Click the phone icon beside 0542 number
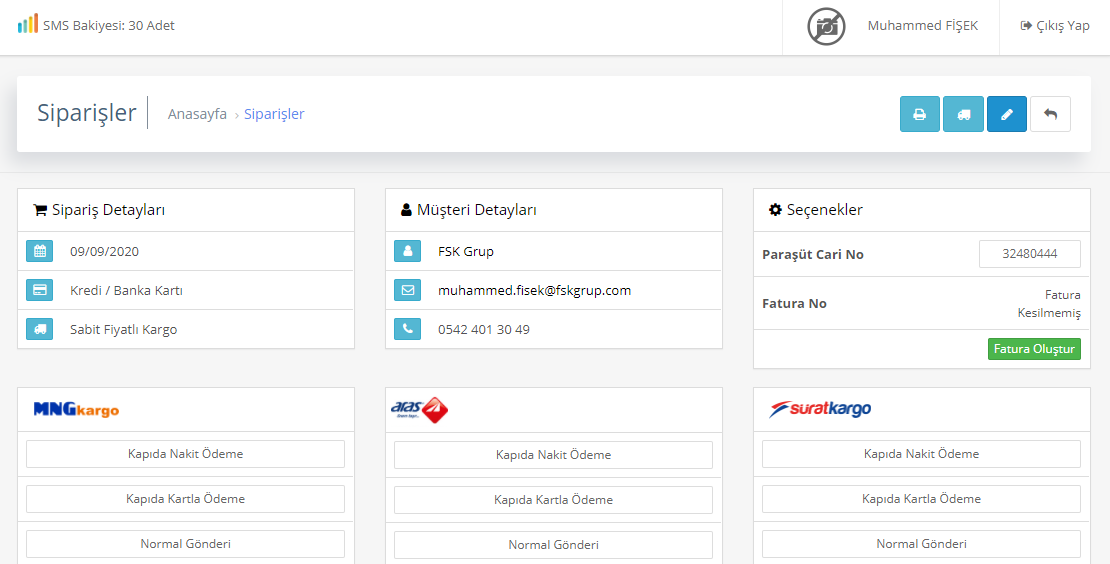1110x564 pixels. click(408, 329)
